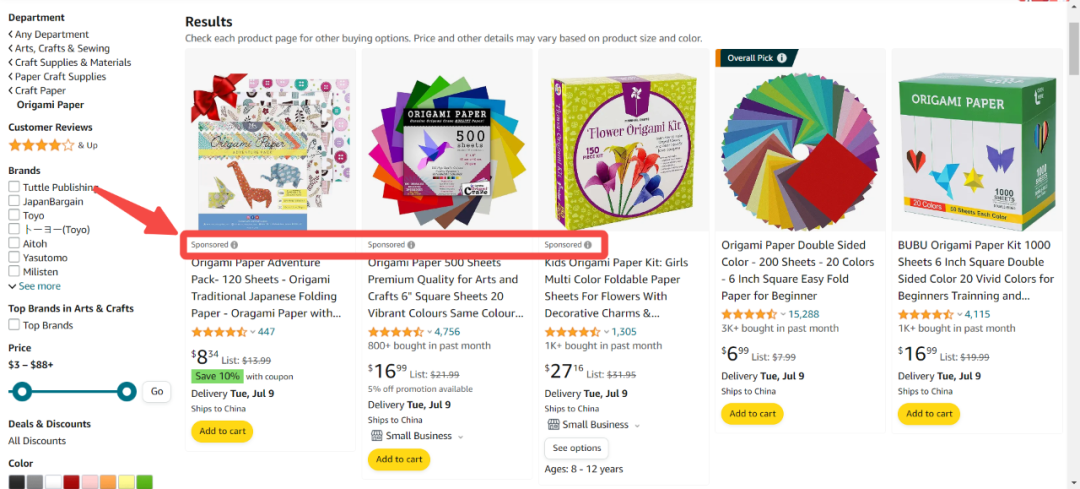Image resolution: width=1080 pixels, height=489 pixels.
Task: Click the Small Business store icon under $16.99 item
Action: coord(376,435)
